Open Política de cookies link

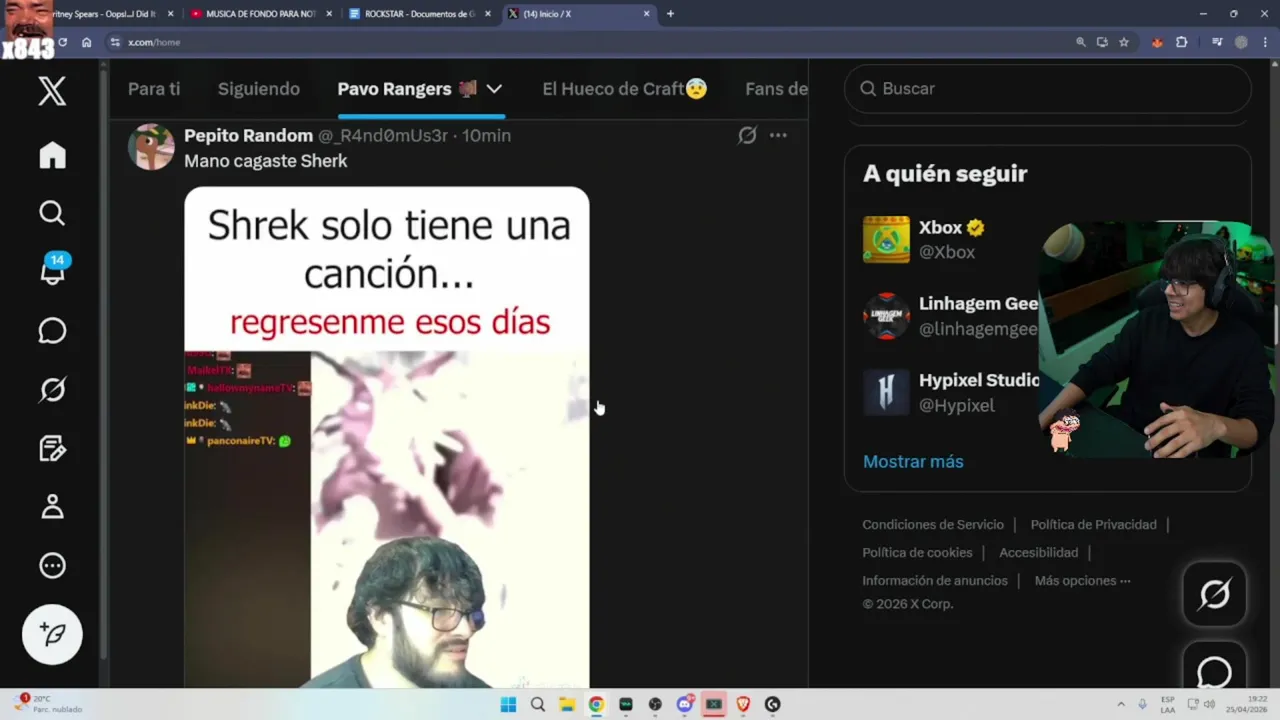click(917, 552)
